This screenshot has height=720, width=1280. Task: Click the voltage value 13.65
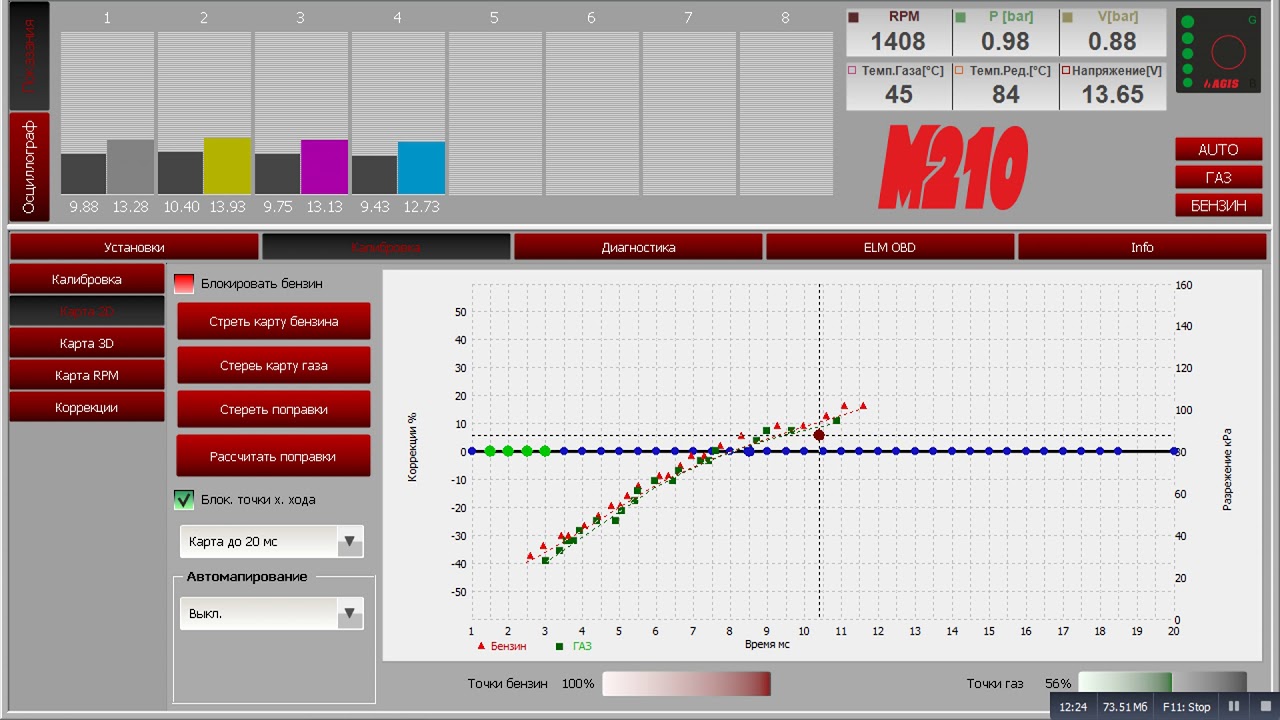[x=1113, y=94]
